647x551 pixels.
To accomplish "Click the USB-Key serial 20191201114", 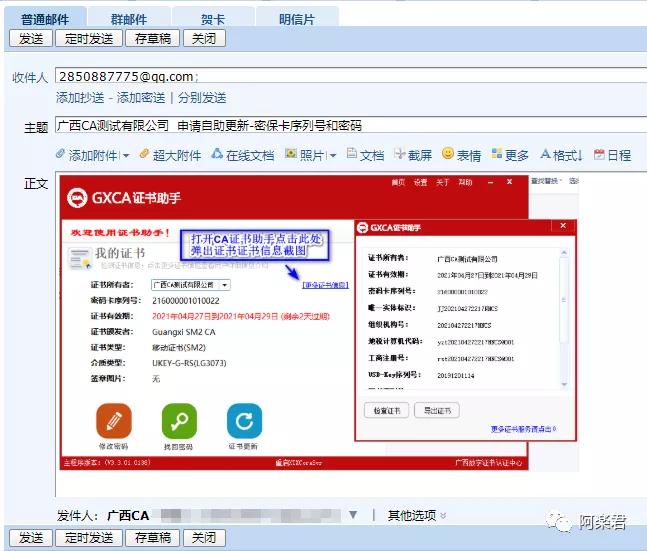I will (x=456, y=376).
